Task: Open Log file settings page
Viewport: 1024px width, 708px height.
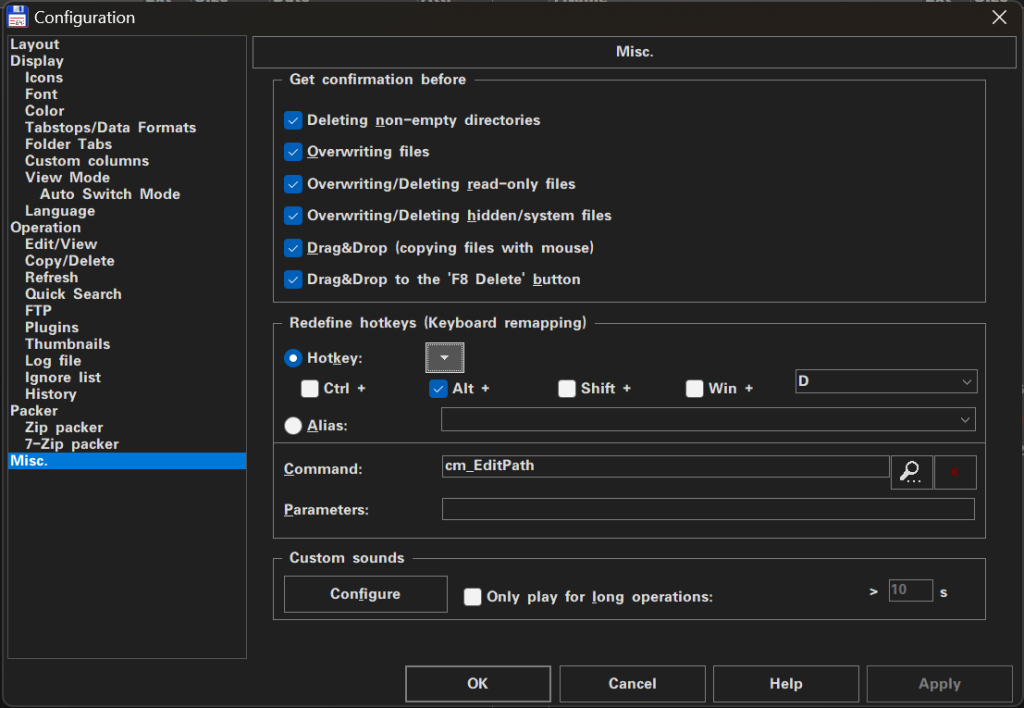Action: pos(53,361)
